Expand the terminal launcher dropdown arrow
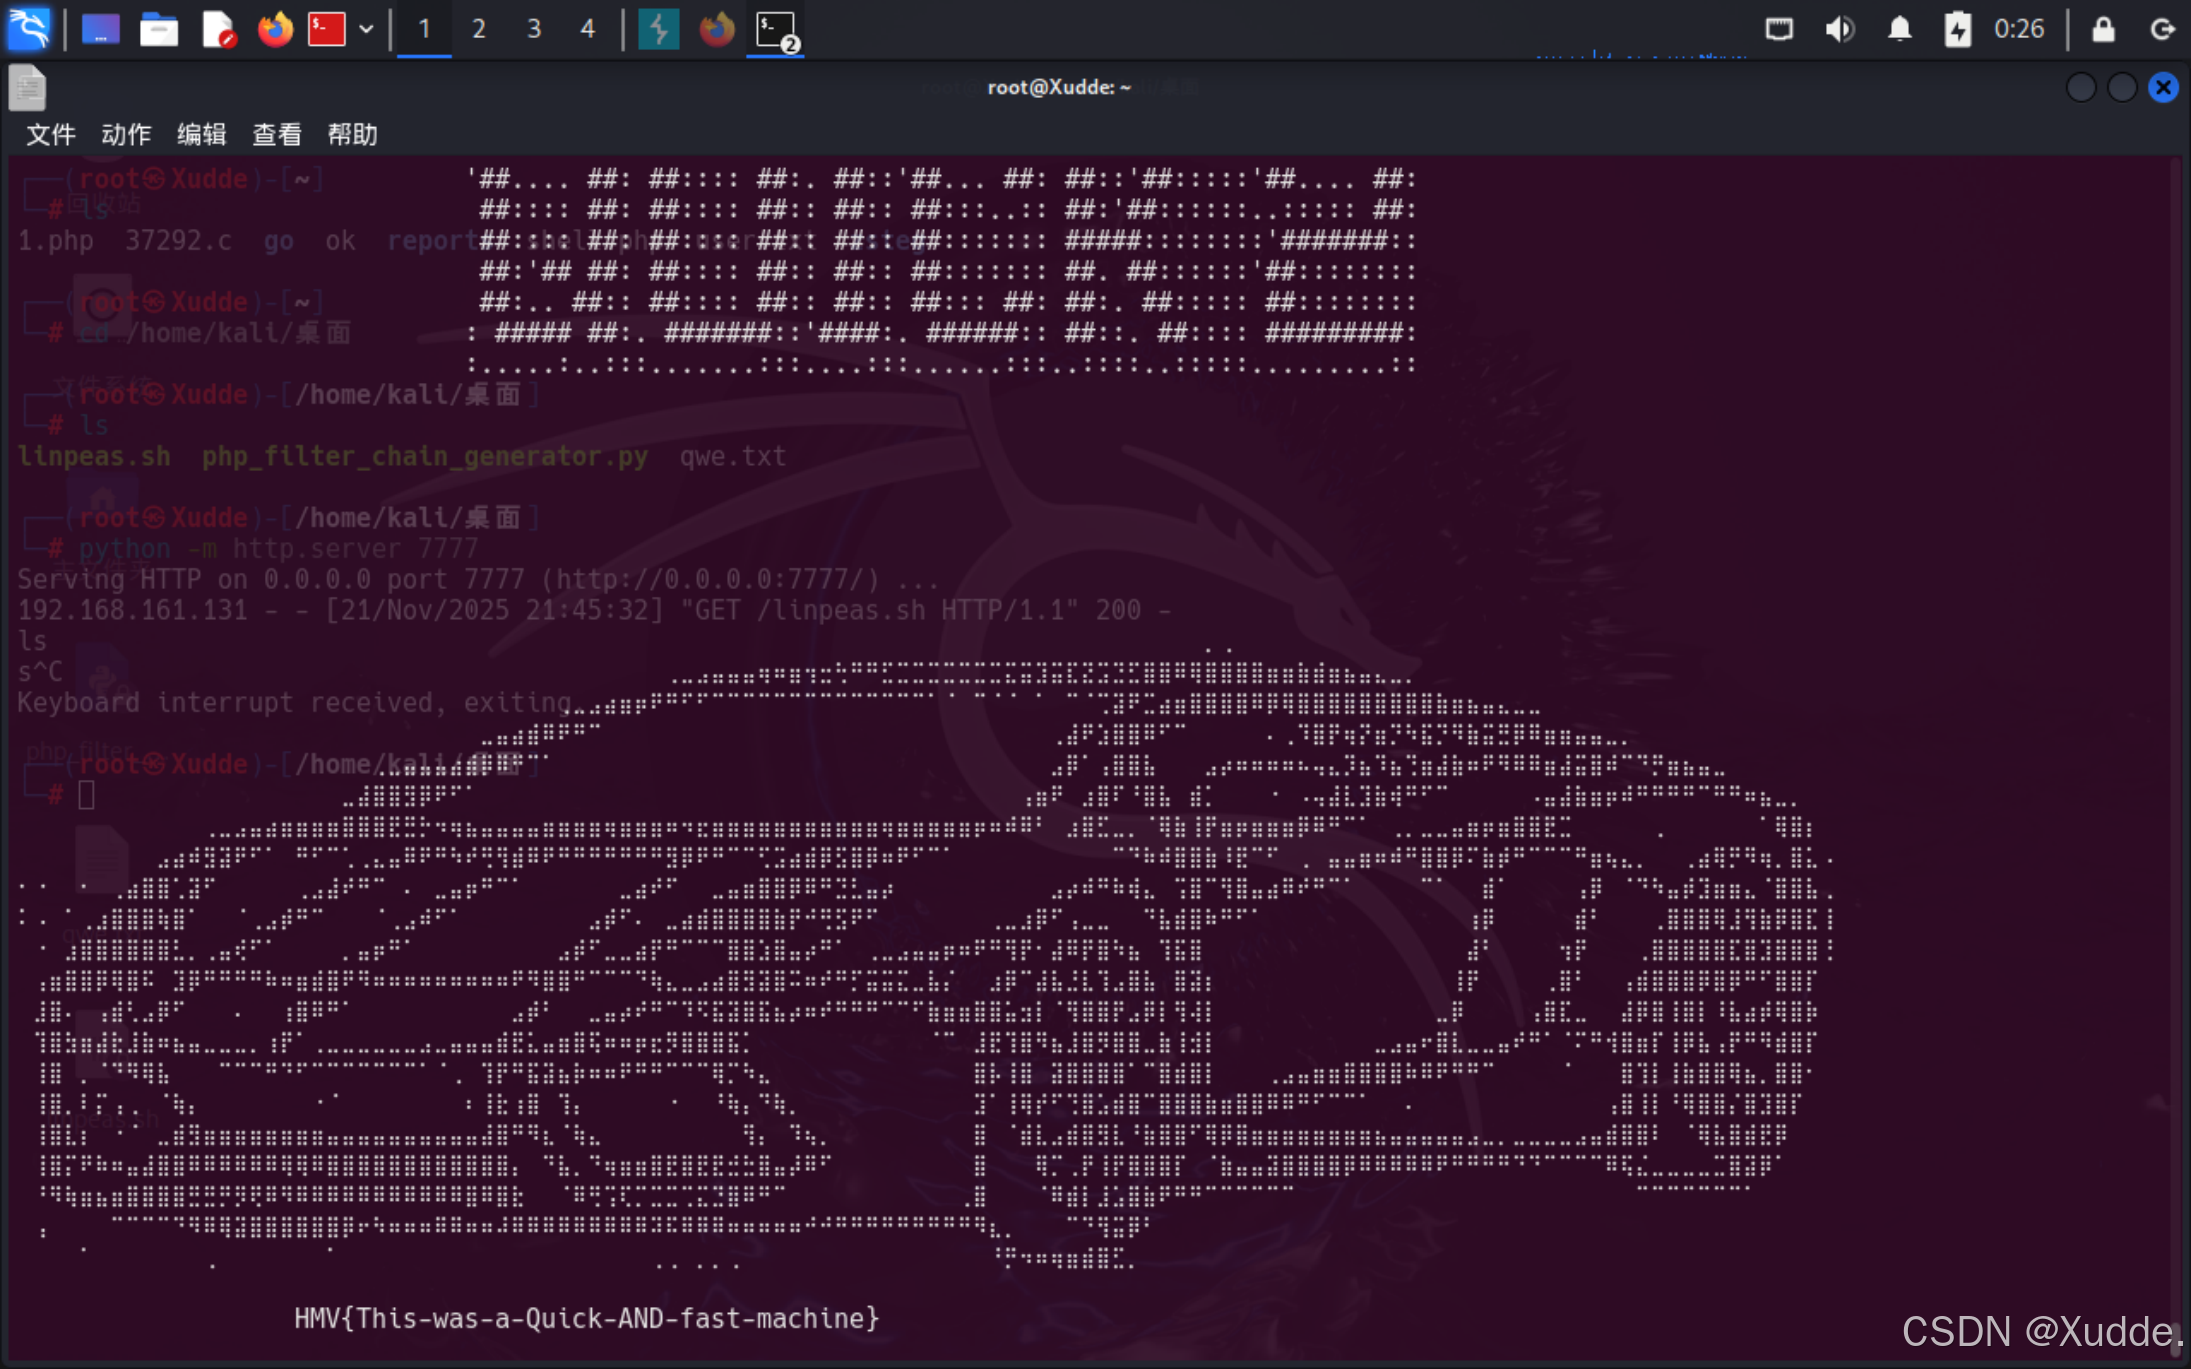This screenshot has width=2191, height=1369. pos(366,29)
